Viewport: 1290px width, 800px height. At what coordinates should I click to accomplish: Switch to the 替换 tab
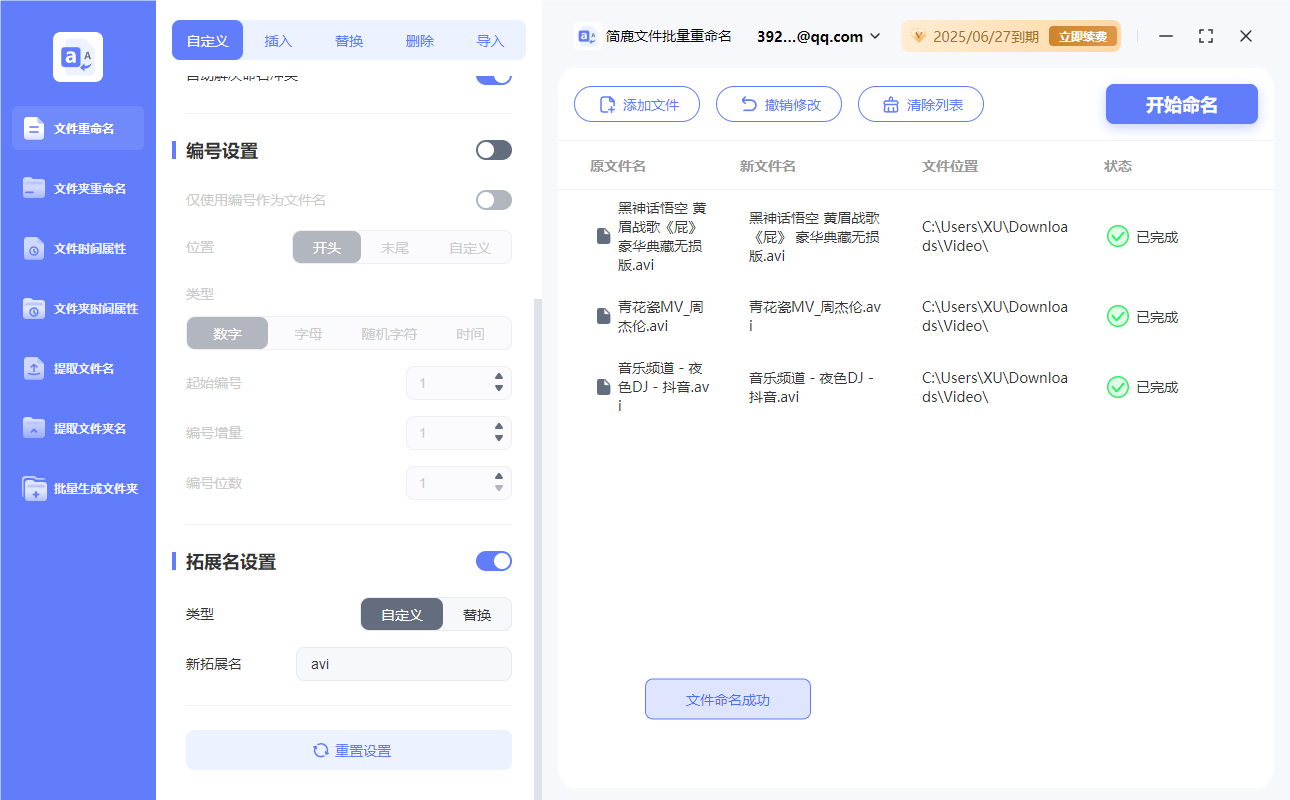pyautogui.click(x=348, y=40)
